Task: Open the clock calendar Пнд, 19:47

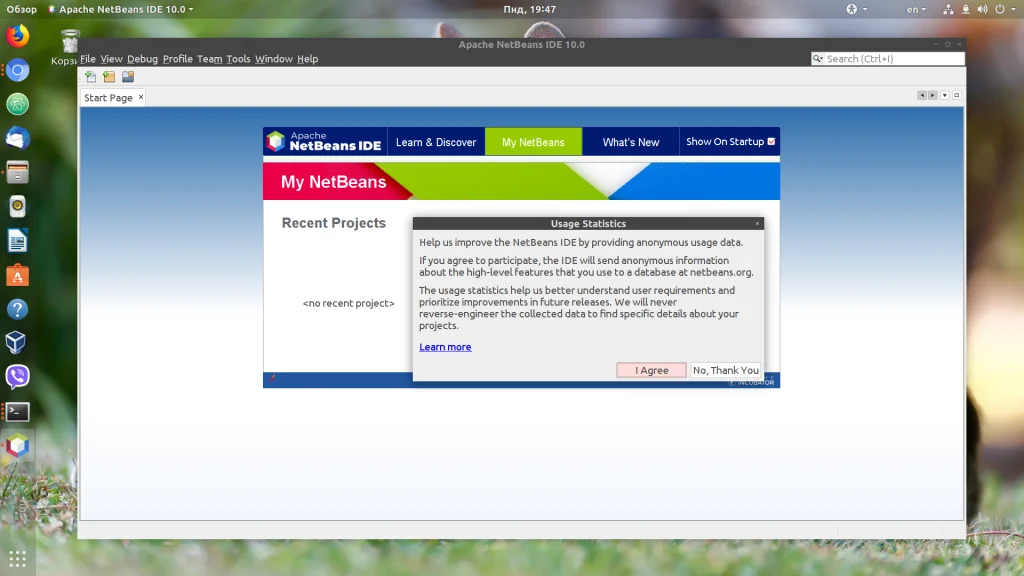Action: tap(530, 9)
